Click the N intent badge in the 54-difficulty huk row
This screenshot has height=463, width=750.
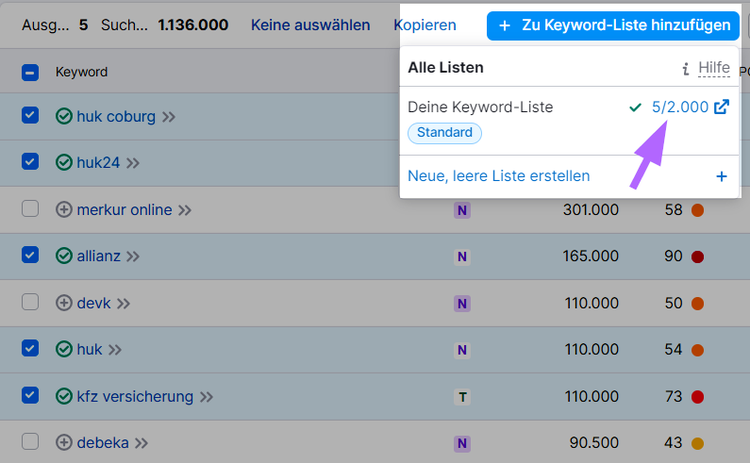tap(462, 350)
